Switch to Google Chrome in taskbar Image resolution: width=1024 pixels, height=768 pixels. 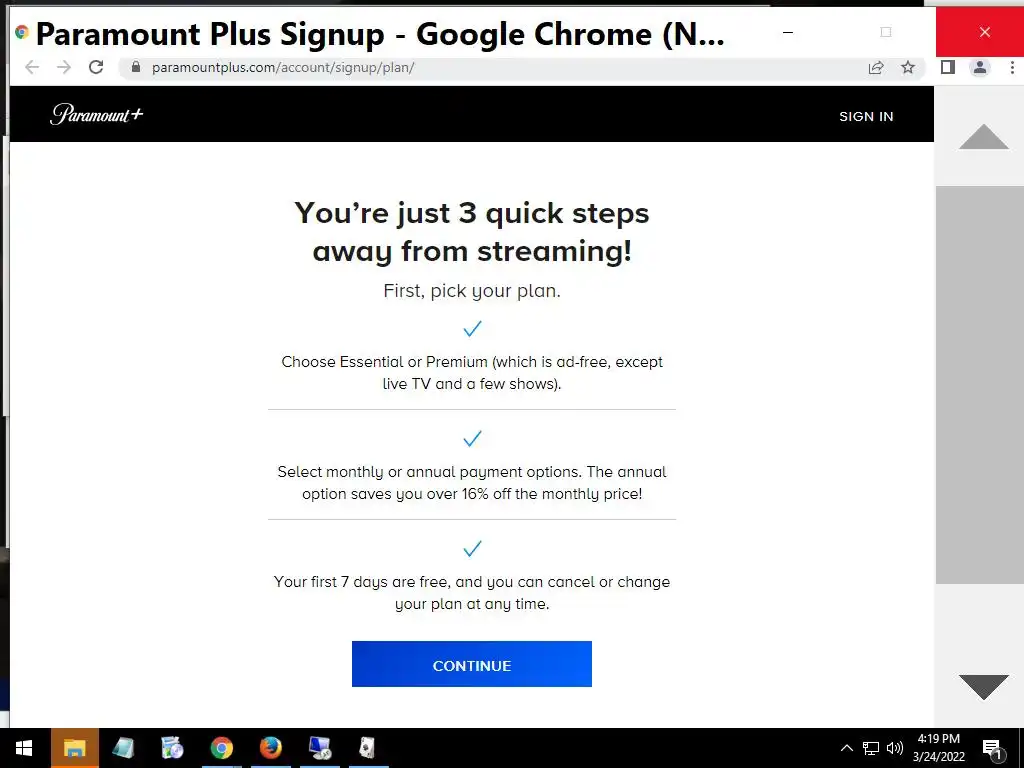pyautogui.click(x=221, y=748)
